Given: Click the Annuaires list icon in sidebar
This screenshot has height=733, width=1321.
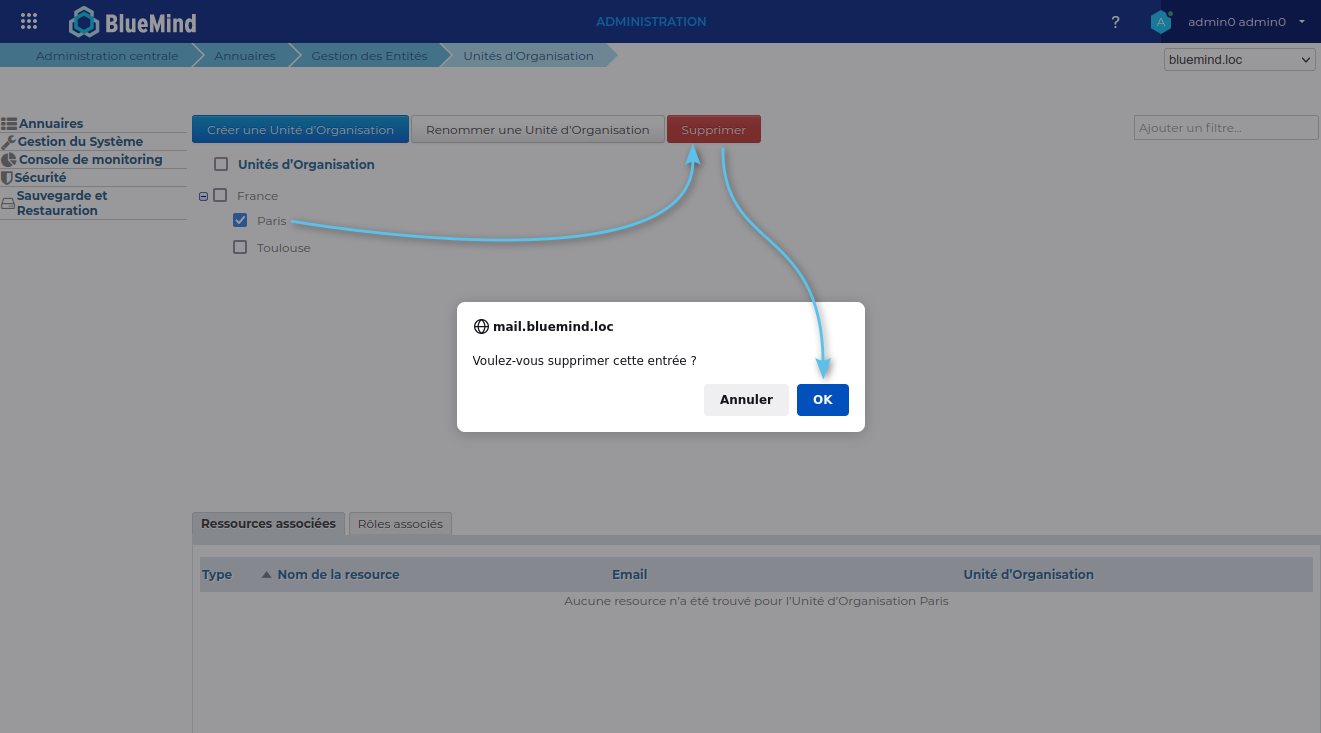Looking at the screenshot, I should [9, 124].
